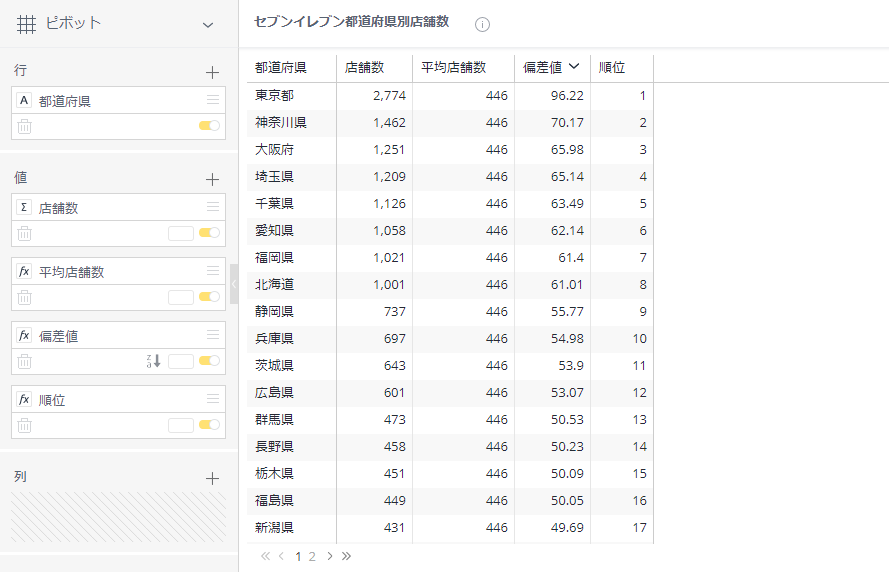
Task: Disable the 店舗数 value toggle
Action: coord(209,233)
